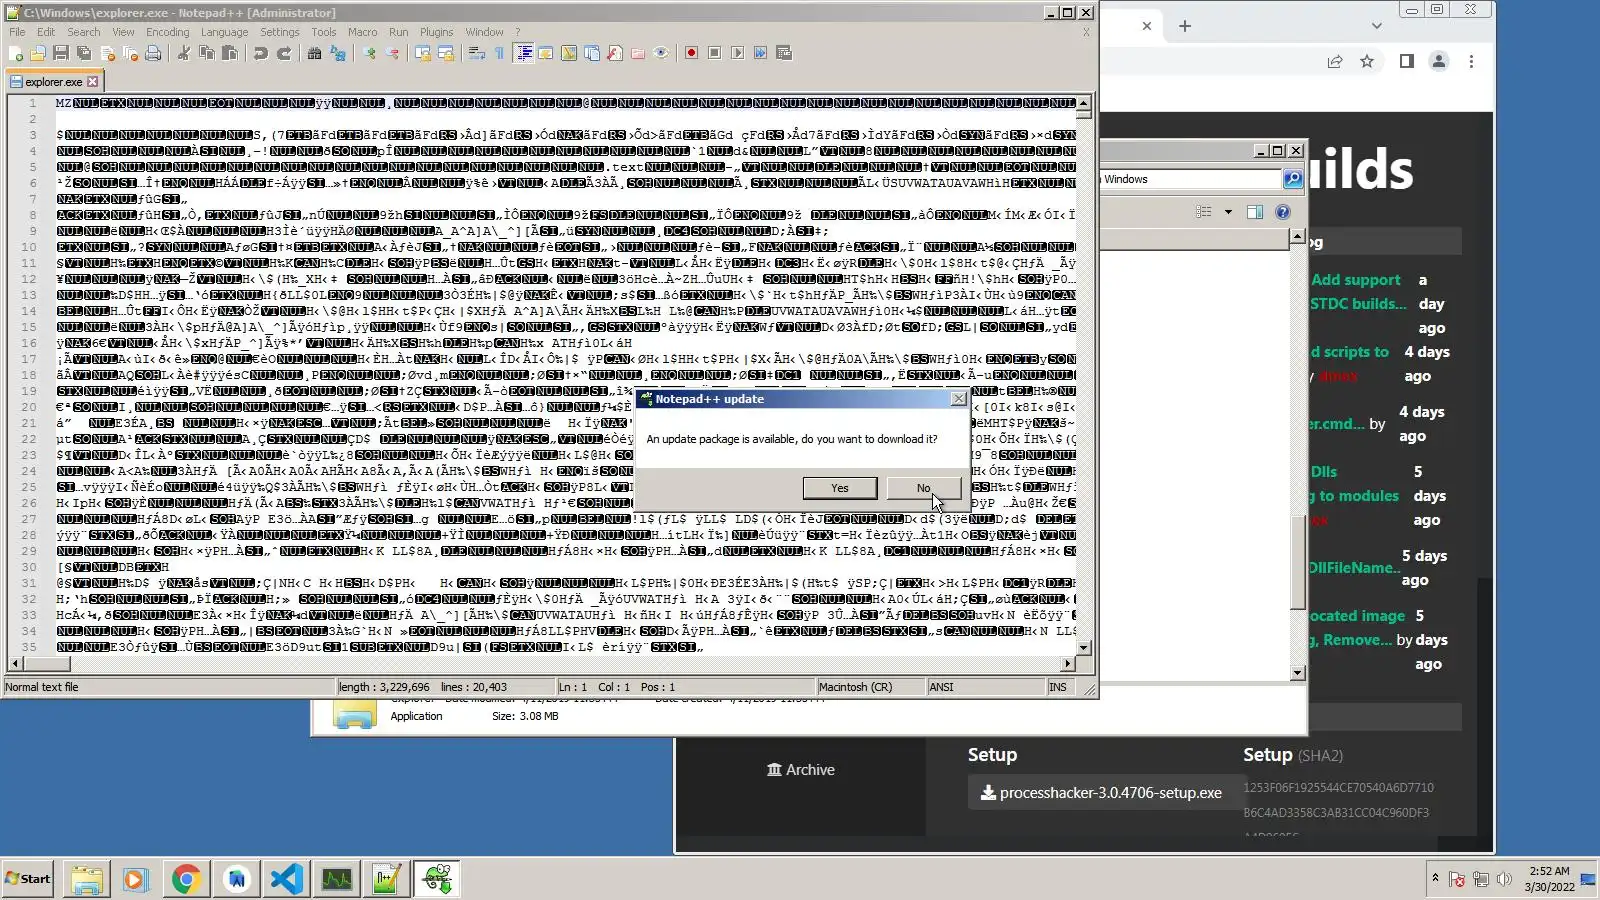Click the Zoom In toolbar icon
The height and width of the screenshot is (900, 1600).
point(369,53)
